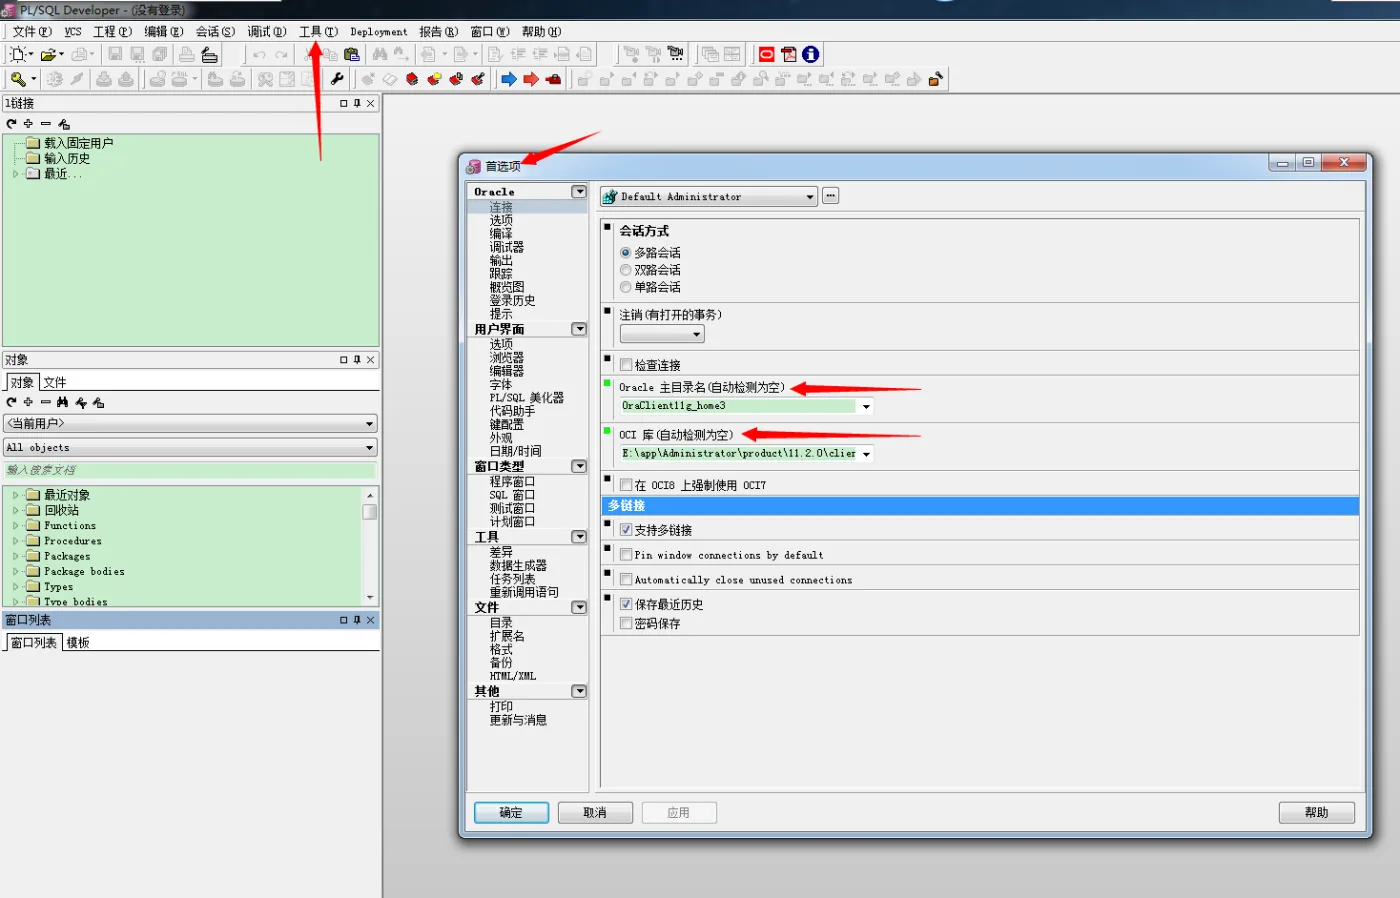Switch to the 文件 tab in object panel
This screenshot has height=898, width=1400.
coord(55,382)
